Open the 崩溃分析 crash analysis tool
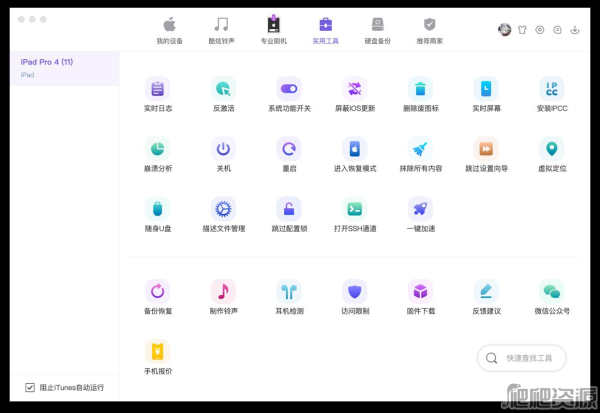This screenshot has height=413, width=600. point(158,149)
